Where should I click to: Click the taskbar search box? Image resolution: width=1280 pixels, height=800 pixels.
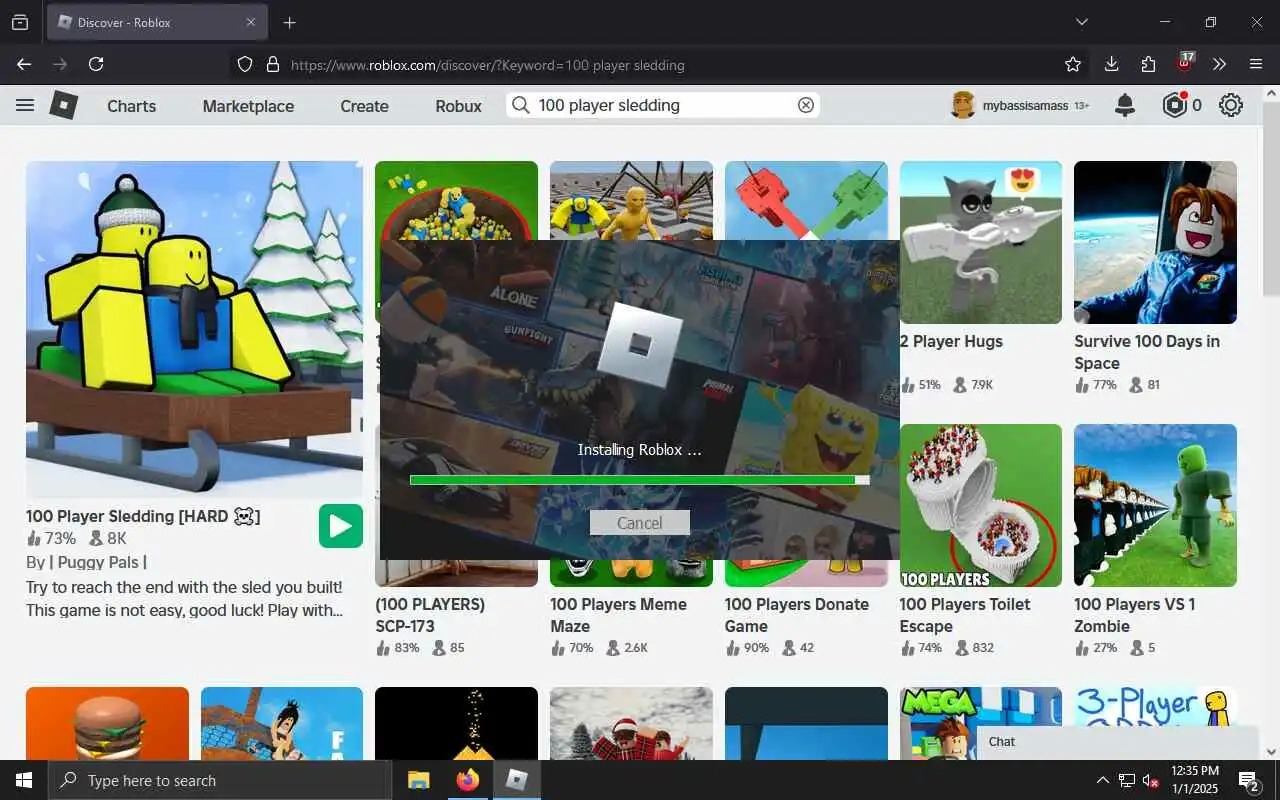(220, 780)
